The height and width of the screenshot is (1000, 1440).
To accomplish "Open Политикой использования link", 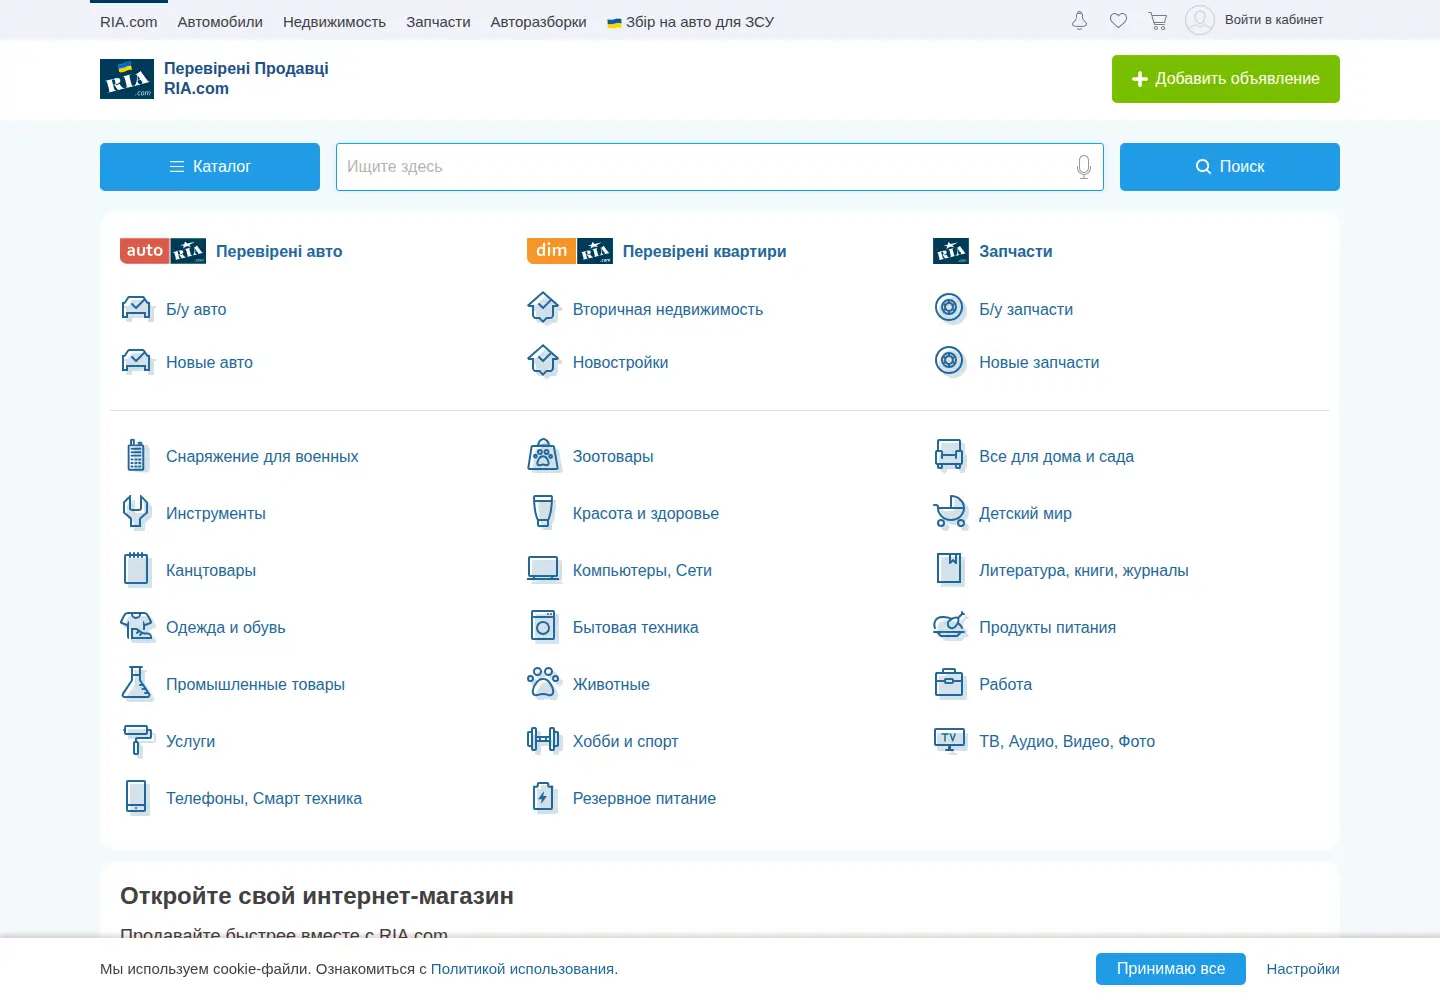I will tap(522, 969).
